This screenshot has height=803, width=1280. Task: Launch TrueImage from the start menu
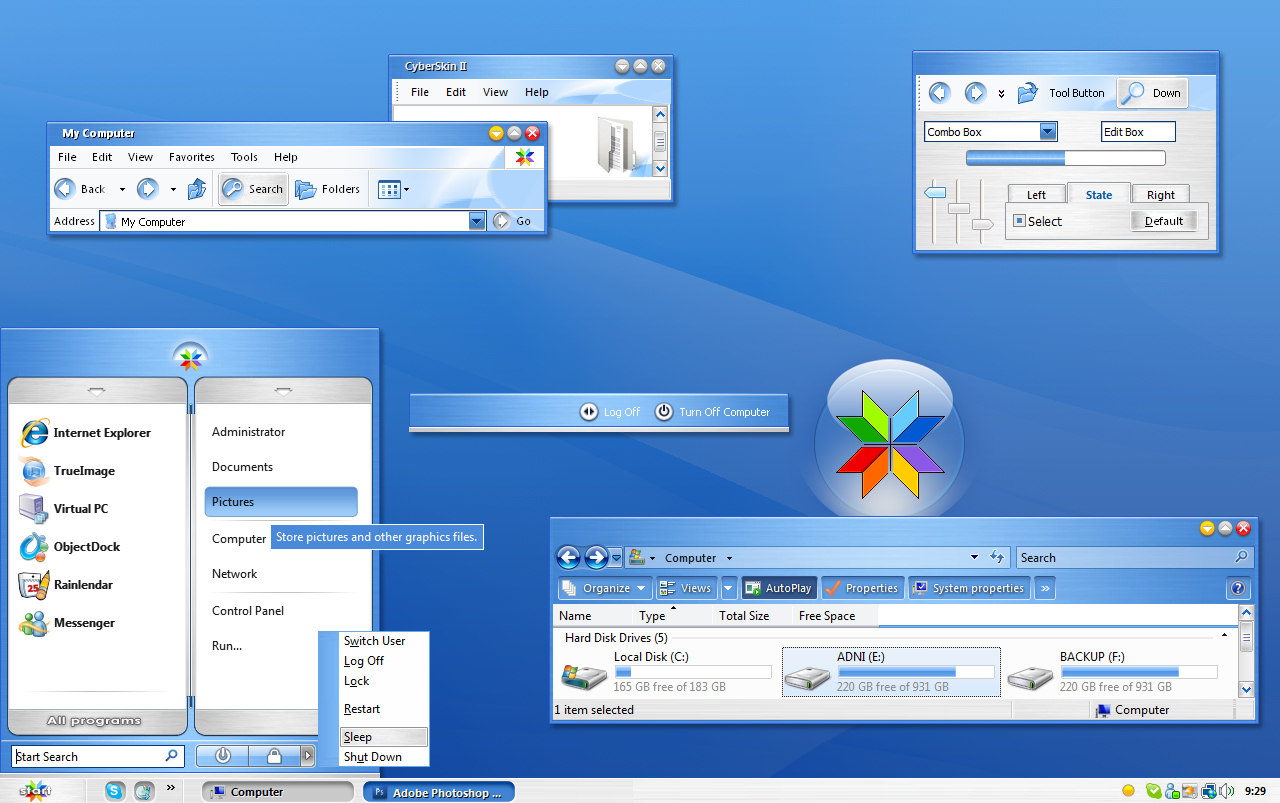pyautogui.click(x=68, y=471)
